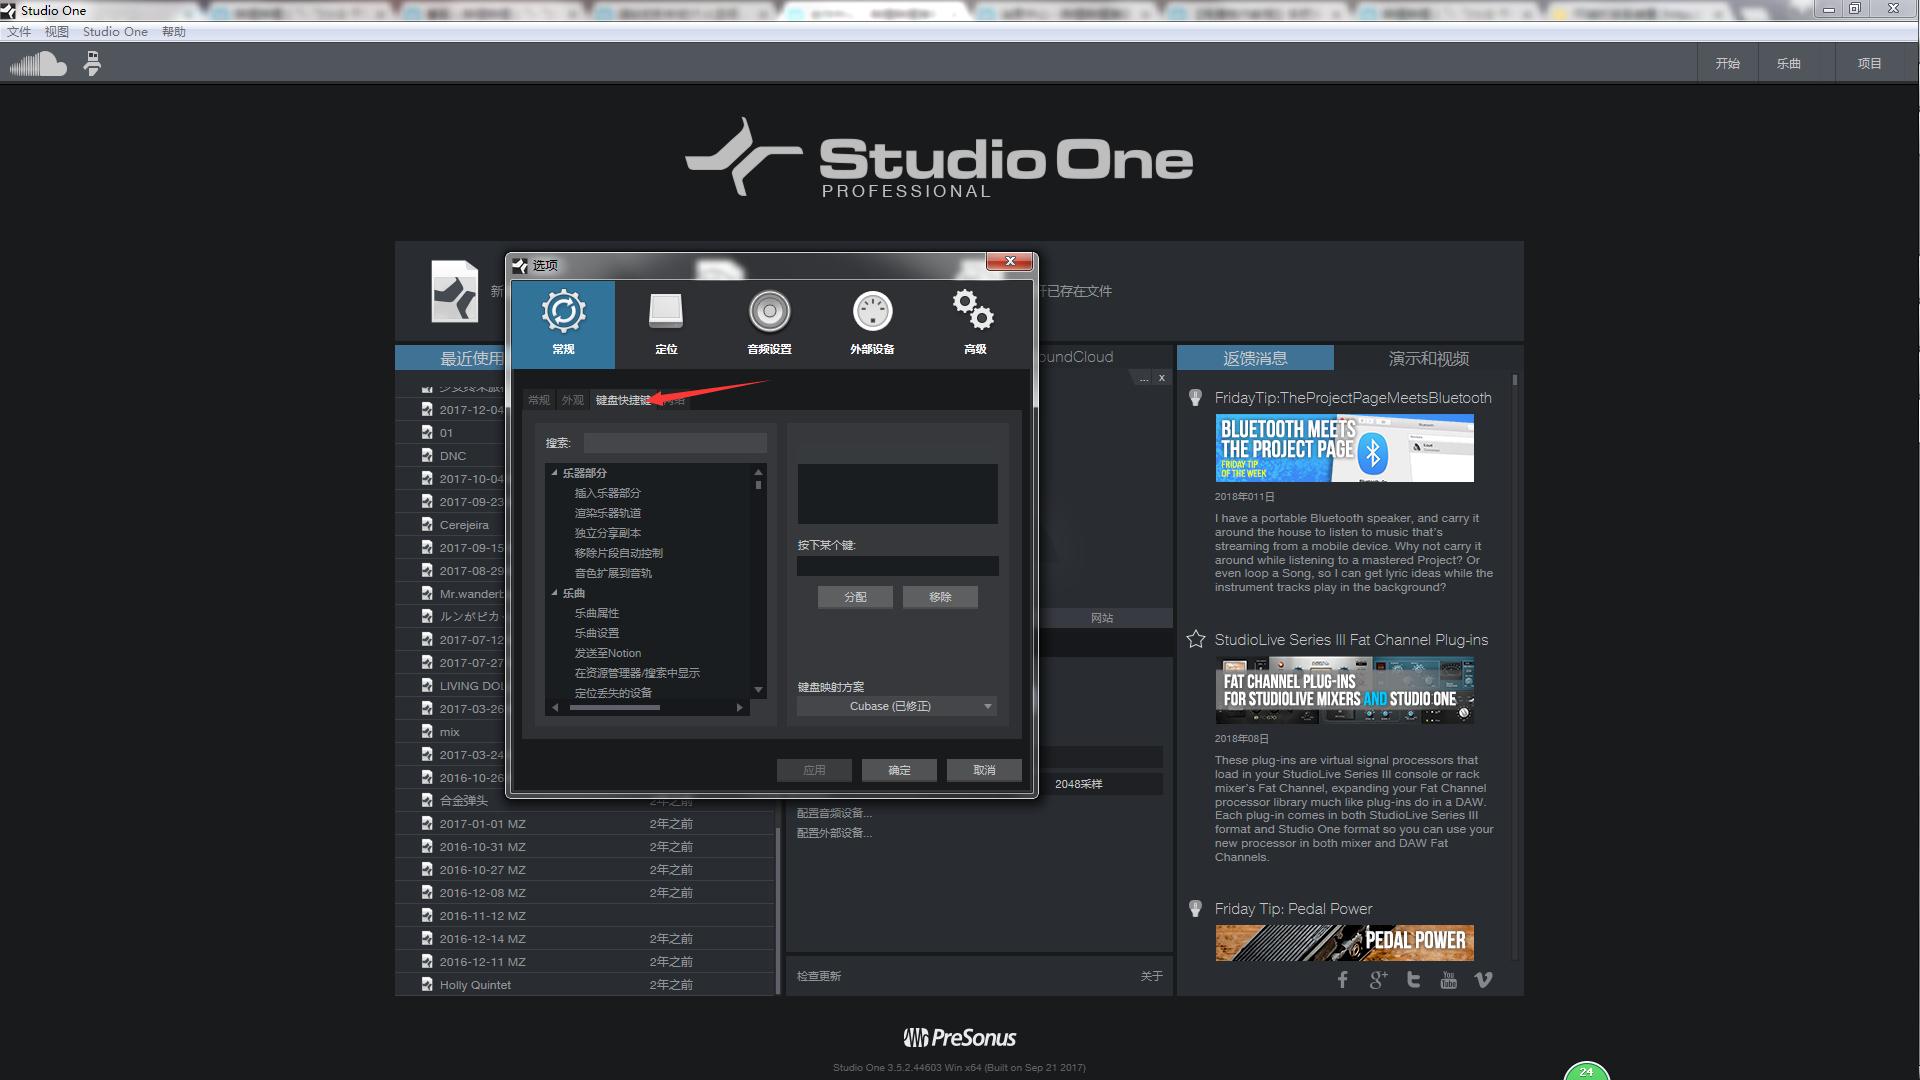The height and width of the screenshot is (1080, 1920).
Task: Click the song file icon next to DNC
Action: click(427, 455)
